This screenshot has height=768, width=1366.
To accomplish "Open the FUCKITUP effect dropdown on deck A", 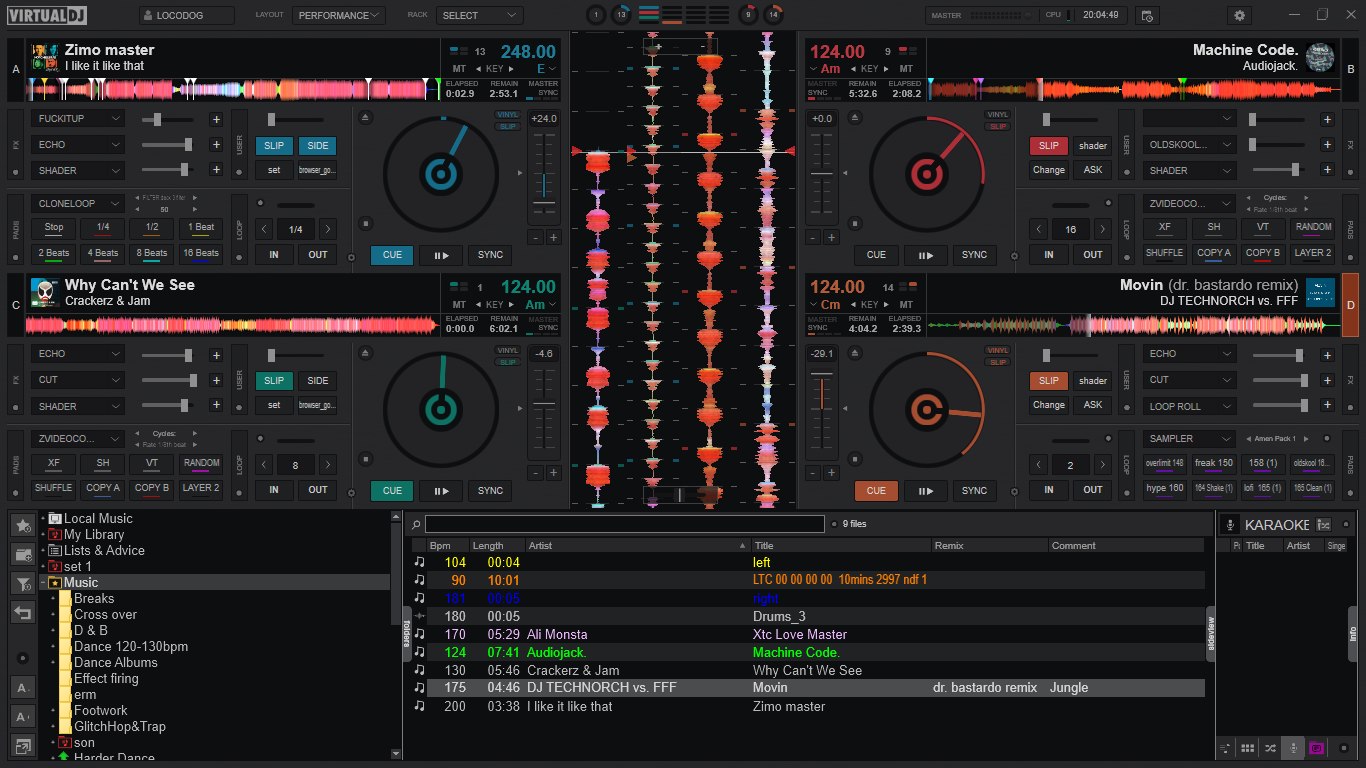I will coord(77,119).
